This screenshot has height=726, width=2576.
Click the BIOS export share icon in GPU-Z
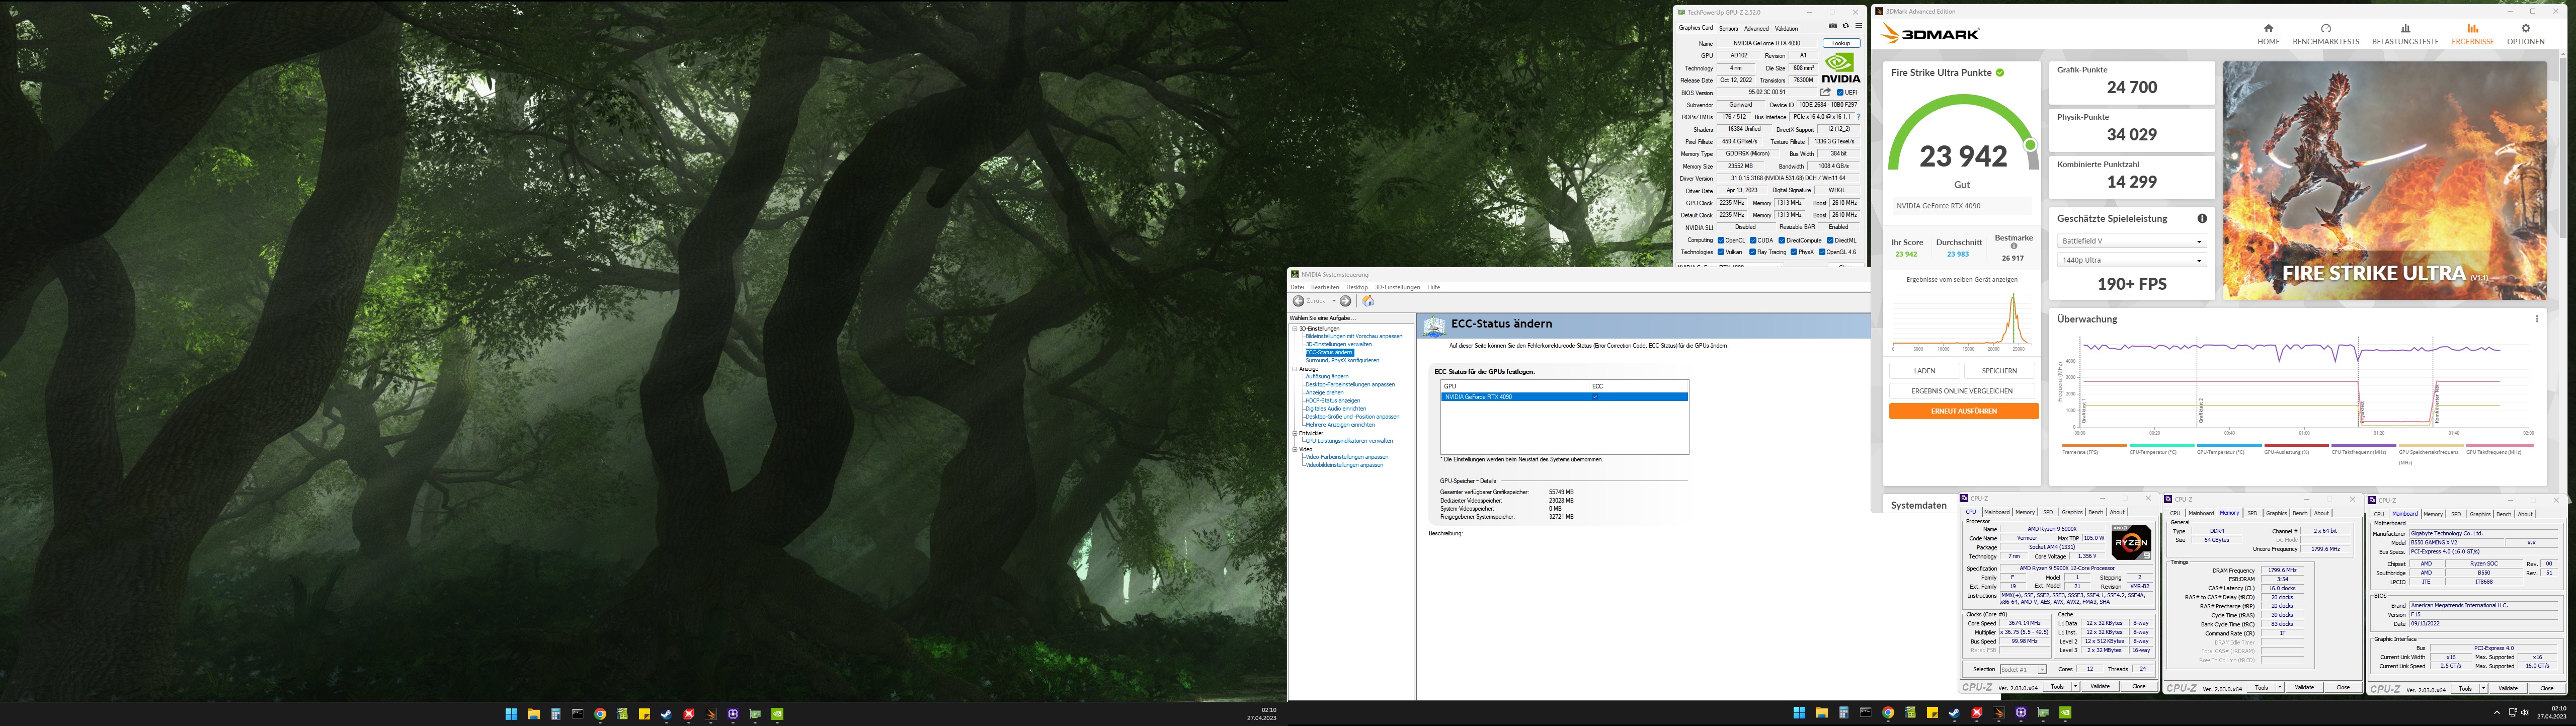[1825, 92]
